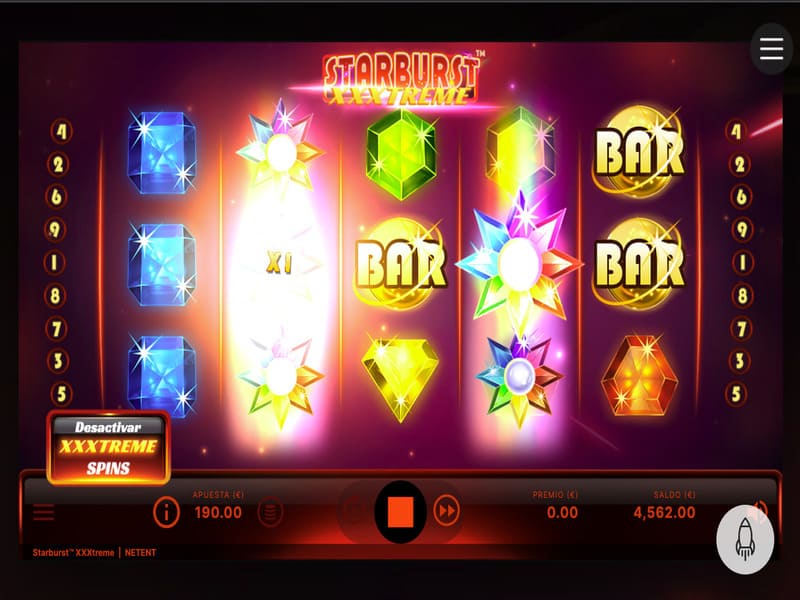Mute the game sound speaker icon
Screen dimensions: 800x600
click(x=759, y=510)
